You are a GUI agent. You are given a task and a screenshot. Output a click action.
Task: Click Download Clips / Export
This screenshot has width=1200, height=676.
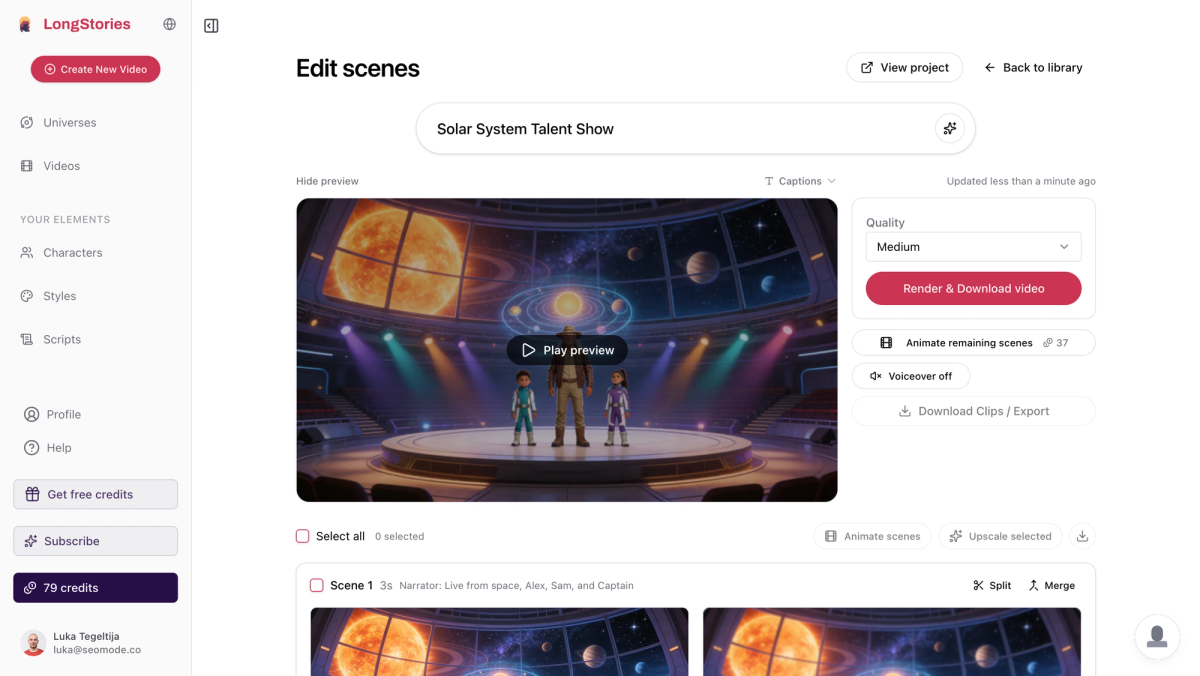point(973,411)
